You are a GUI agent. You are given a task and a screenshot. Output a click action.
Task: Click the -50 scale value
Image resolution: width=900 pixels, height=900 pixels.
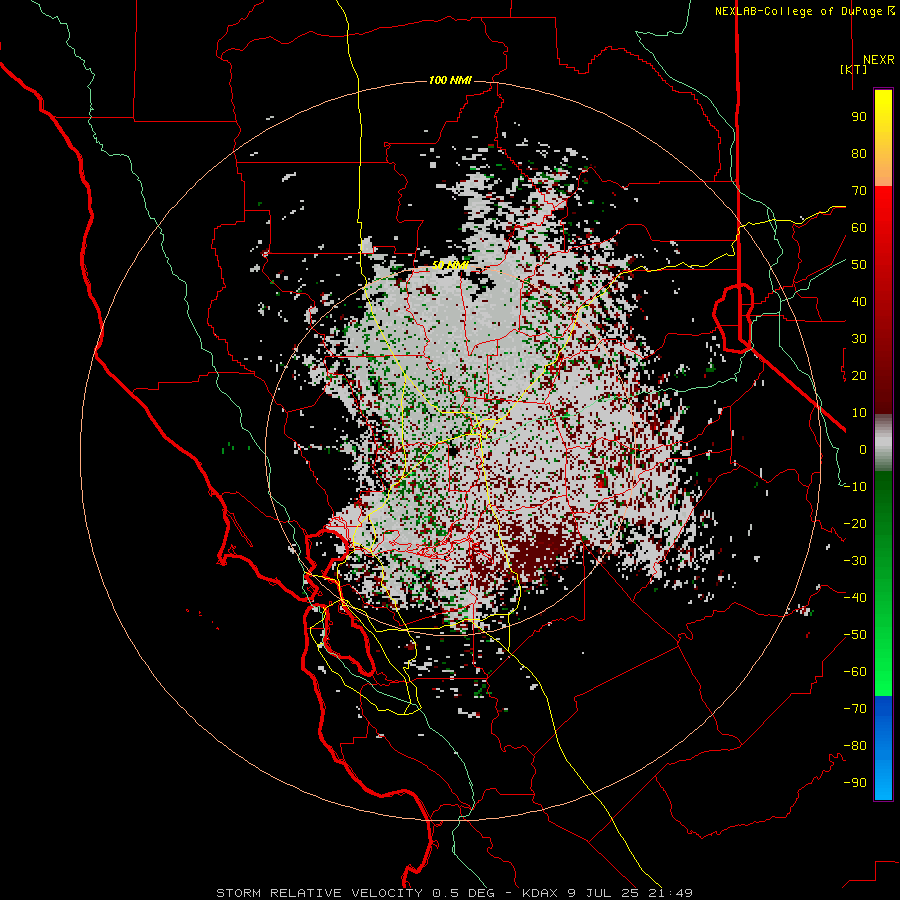[855, 635]
